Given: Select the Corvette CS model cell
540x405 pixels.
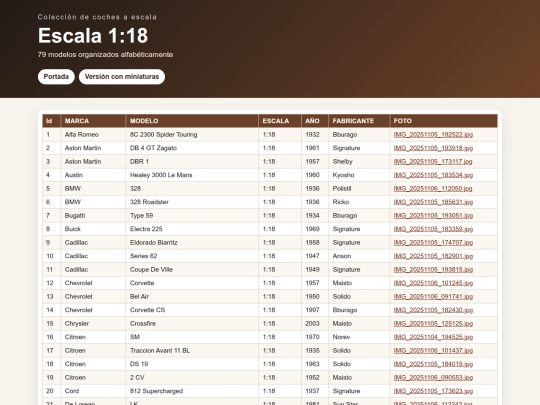Looking at the screenshot, I should (x=192, y=310).
